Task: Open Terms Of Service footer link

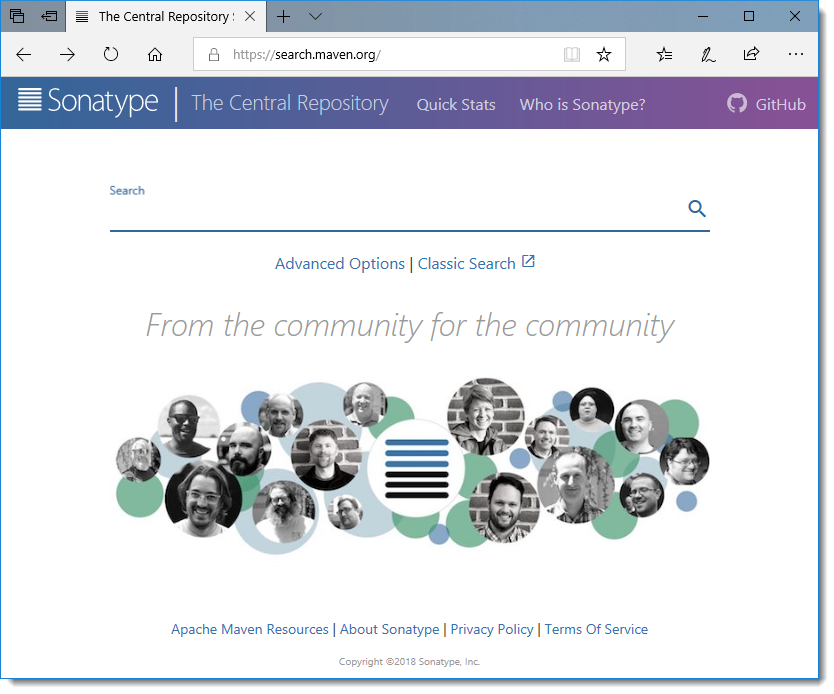Action: coord(596,630)
